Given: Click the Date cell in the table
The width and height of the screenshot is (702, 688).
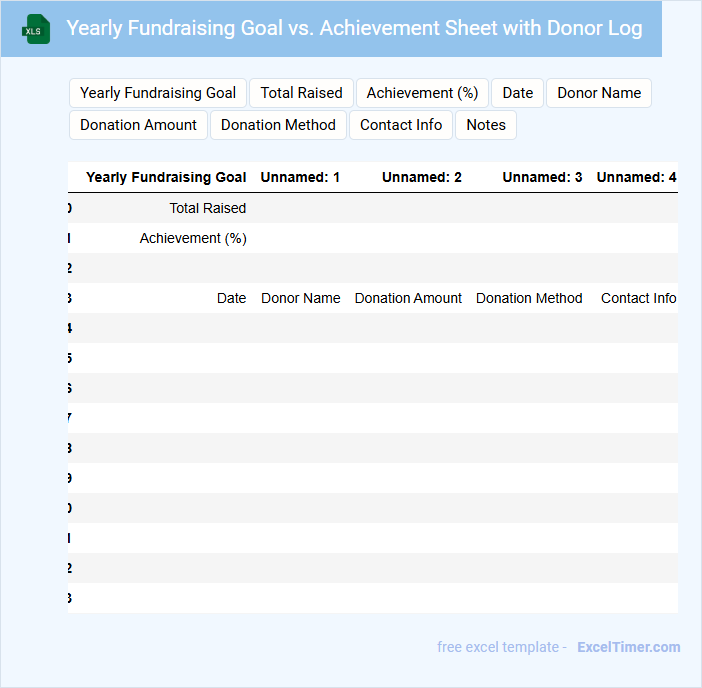Looking at the screenshot, I should [x=231, y=298].
